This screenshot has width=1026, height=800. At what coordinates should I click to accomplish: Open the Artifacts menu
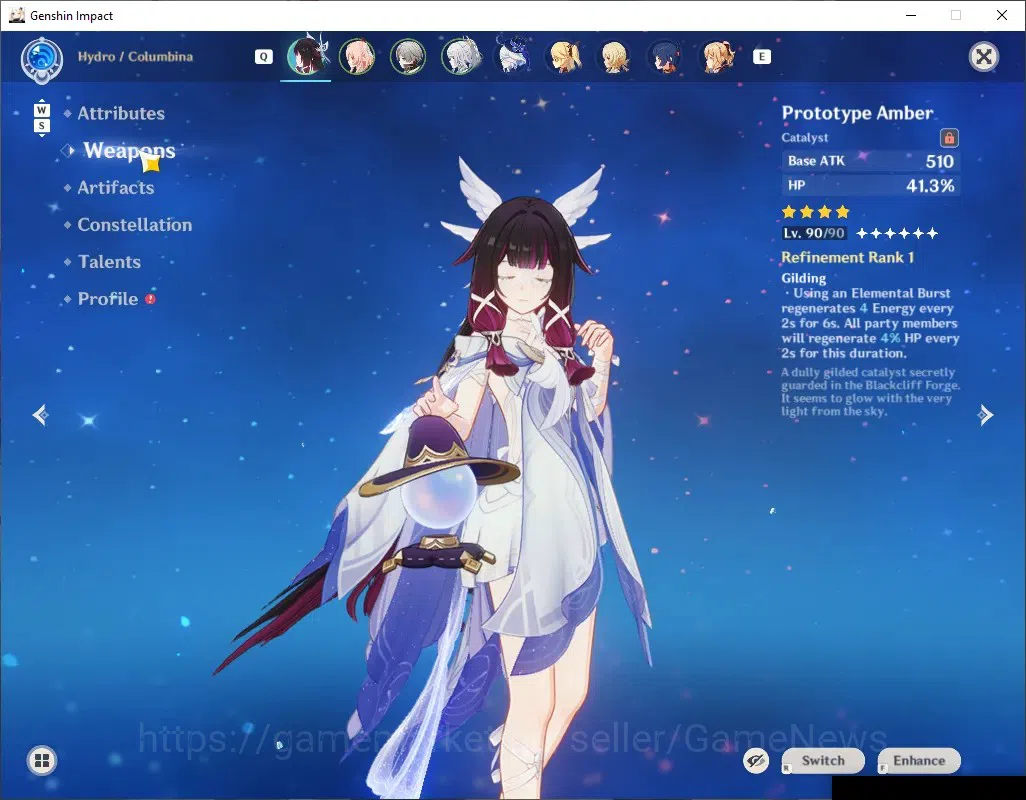[116, 188]
